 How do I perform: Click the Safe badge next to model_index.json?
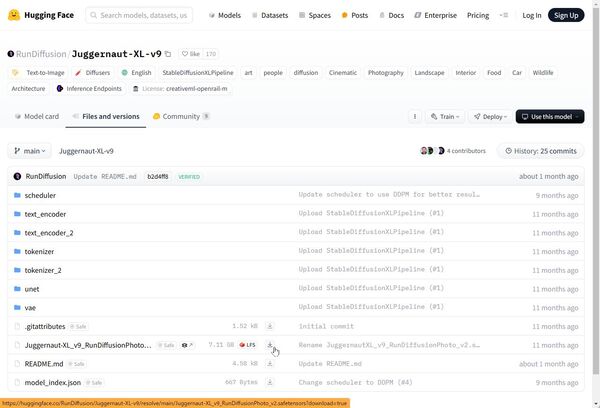tap(94, 383)
